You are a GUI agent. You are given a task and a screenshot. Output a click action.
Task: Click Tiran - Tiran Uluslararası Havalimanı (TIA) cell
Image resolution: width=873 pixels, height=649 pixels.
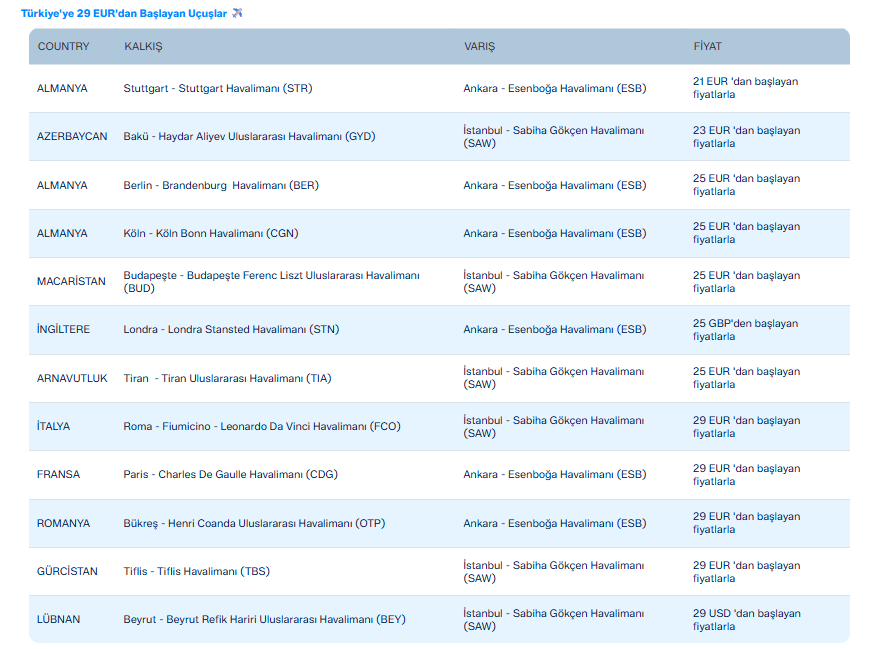point(227,378)
